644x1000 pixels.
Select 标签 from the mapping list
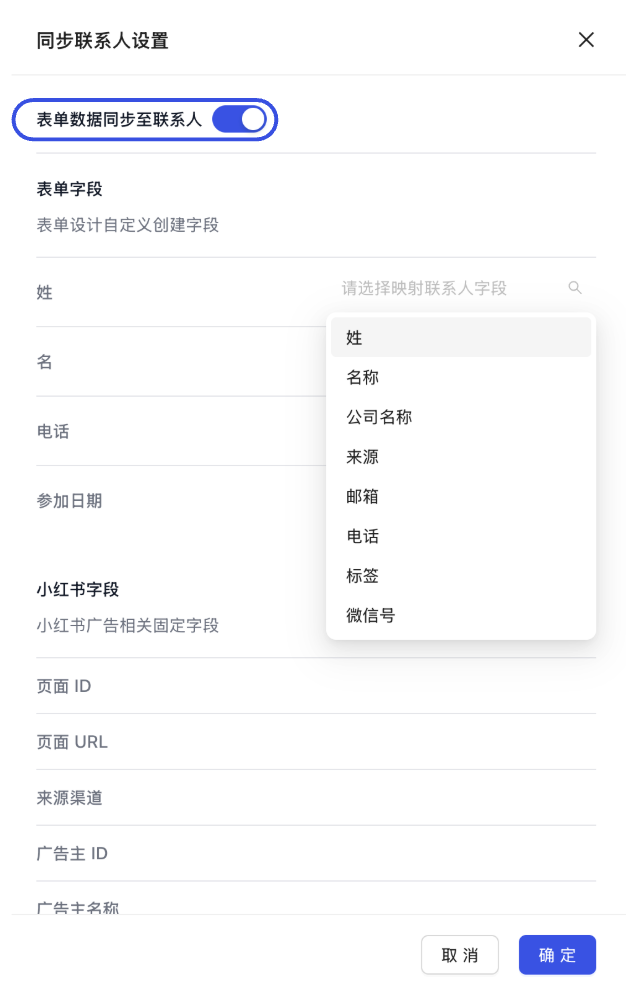[x=461, y=577]
